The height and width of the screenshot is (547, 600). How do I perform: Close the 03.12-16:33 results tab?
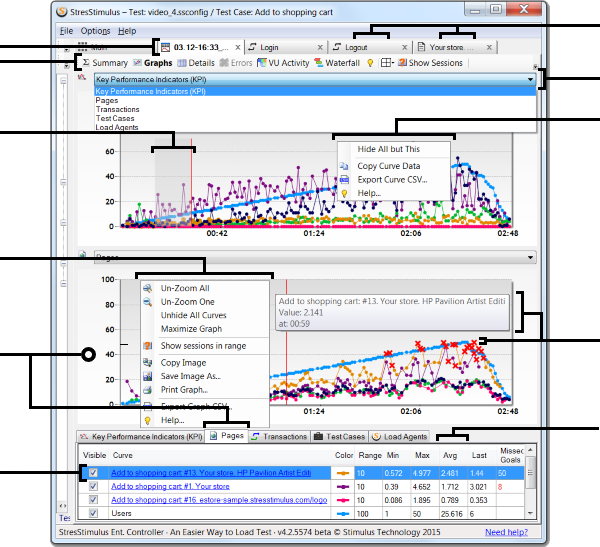point(238,47)
